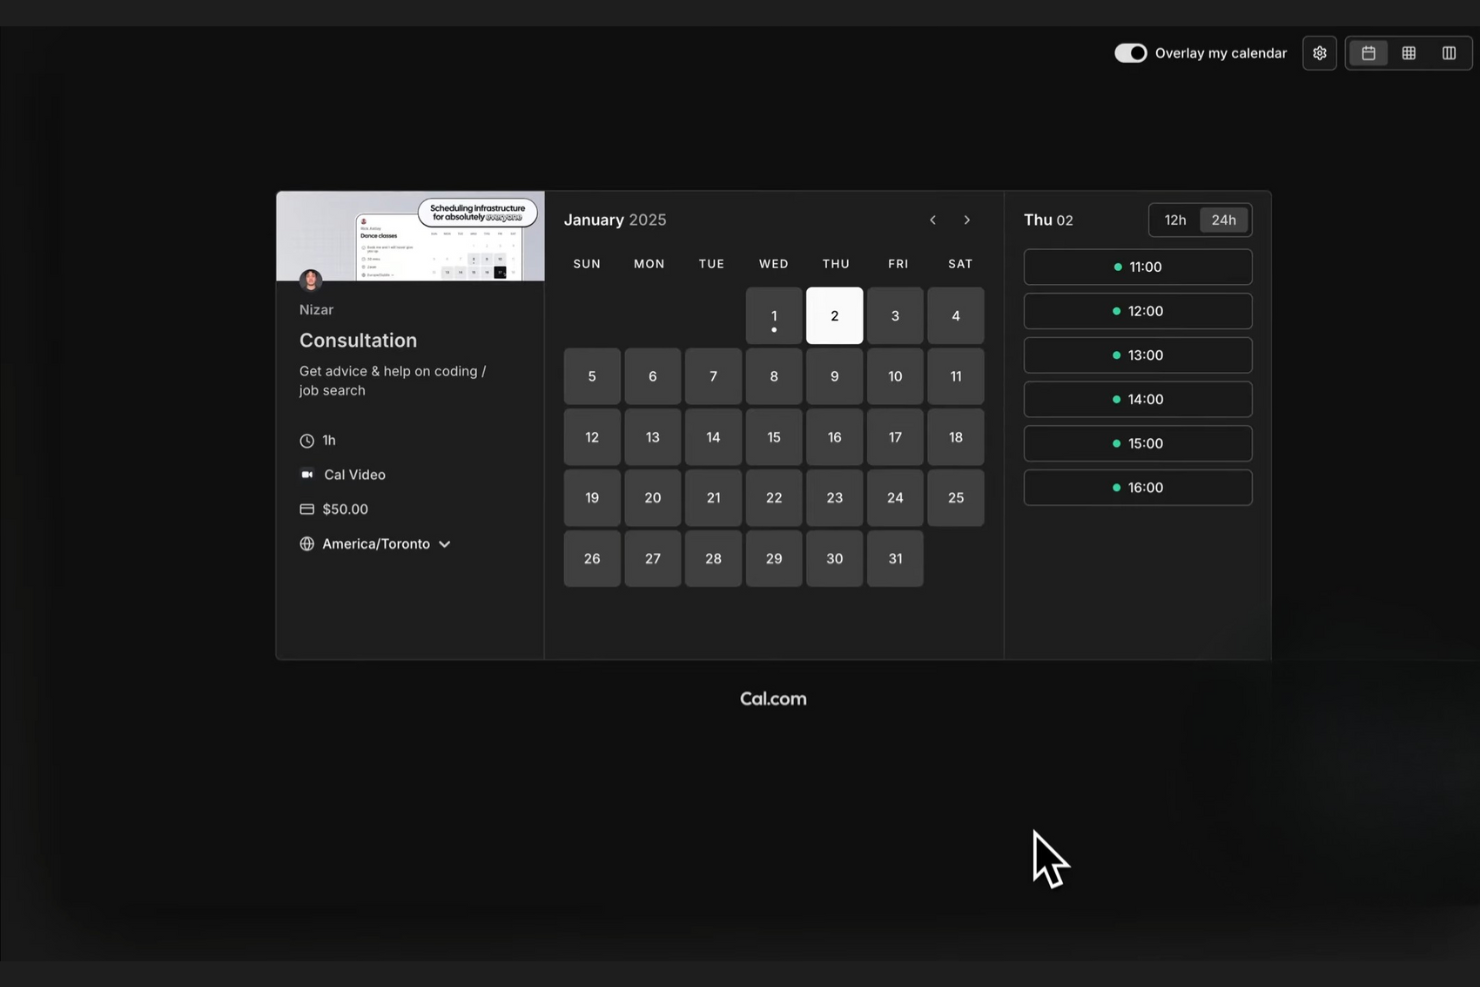The height and width of the screenshot is (987, 1480).
Task: Toggle Overlay my calendar switch
Action: pyautogui.click(x=1131, y=53)
